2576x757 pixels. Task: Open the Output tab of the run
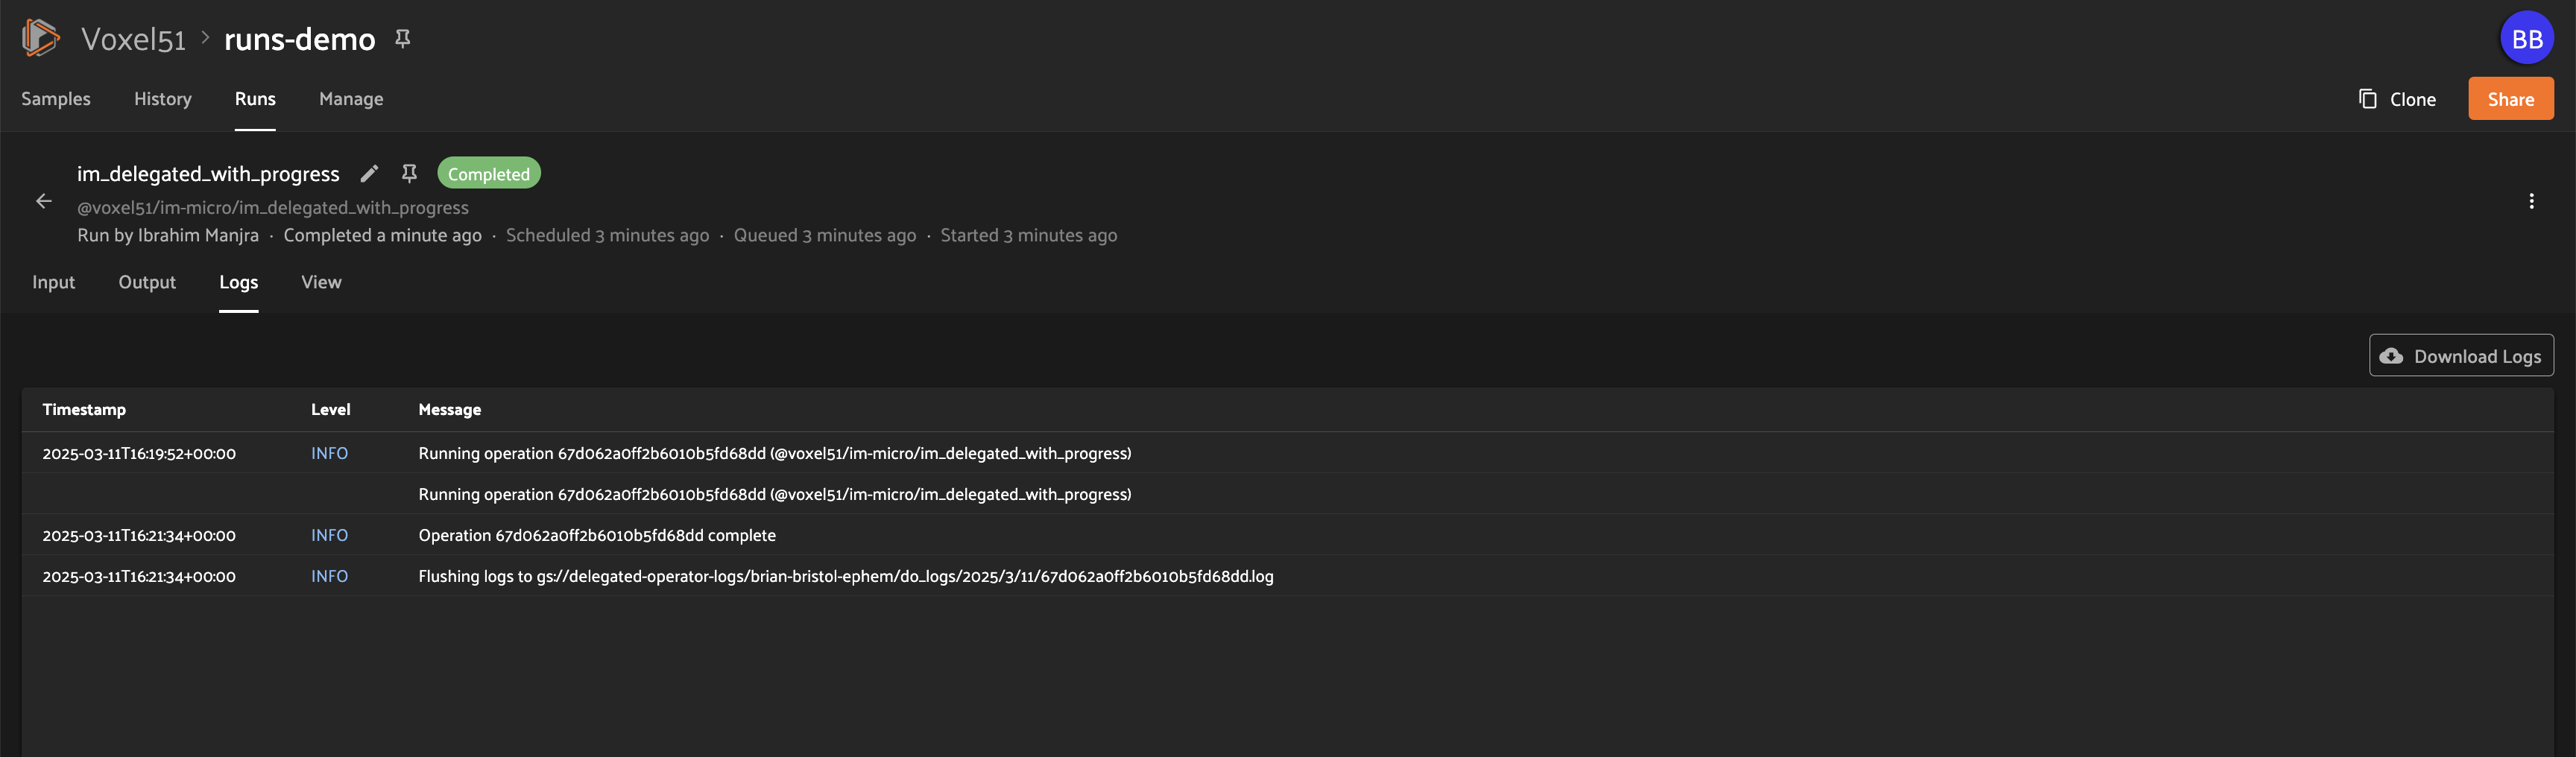pyautogui.click(x=147, y=282)
